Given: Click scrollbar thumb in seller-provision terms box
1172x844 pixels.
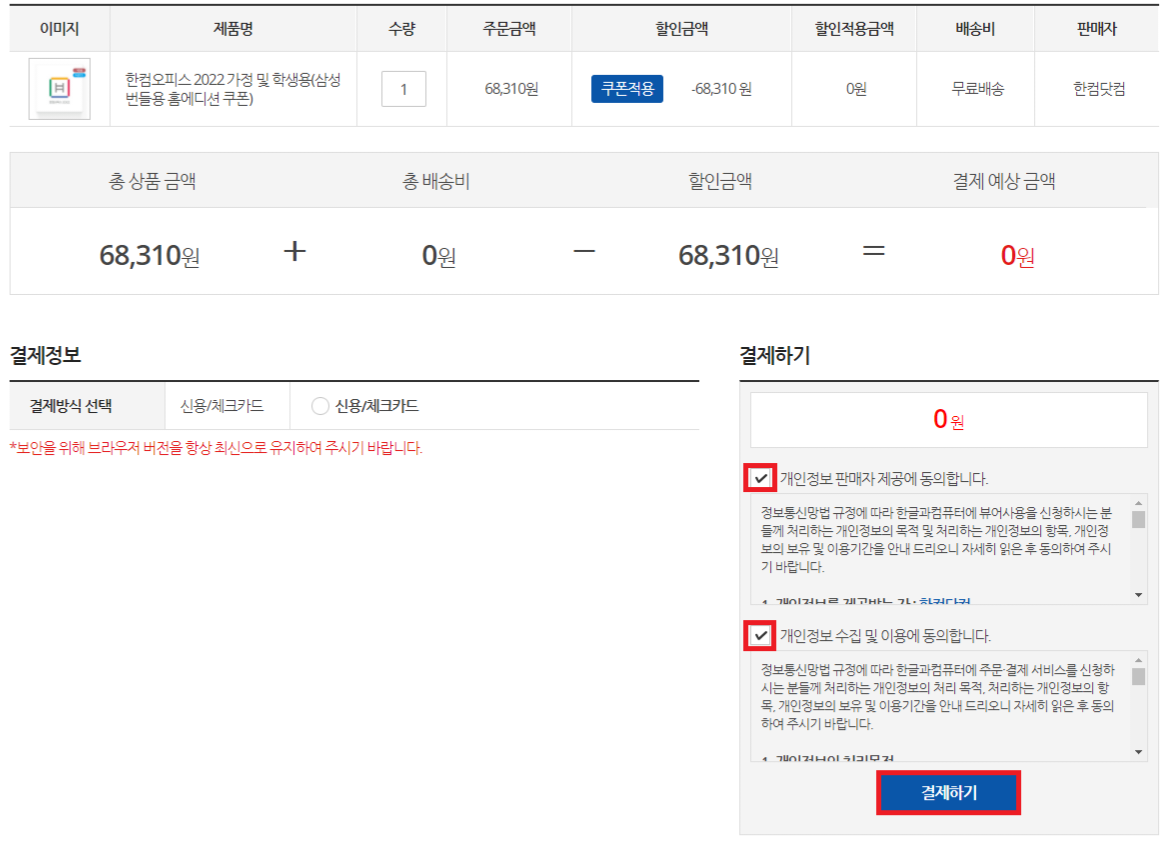Looking at the screenshot, I should click(1138, 520).
